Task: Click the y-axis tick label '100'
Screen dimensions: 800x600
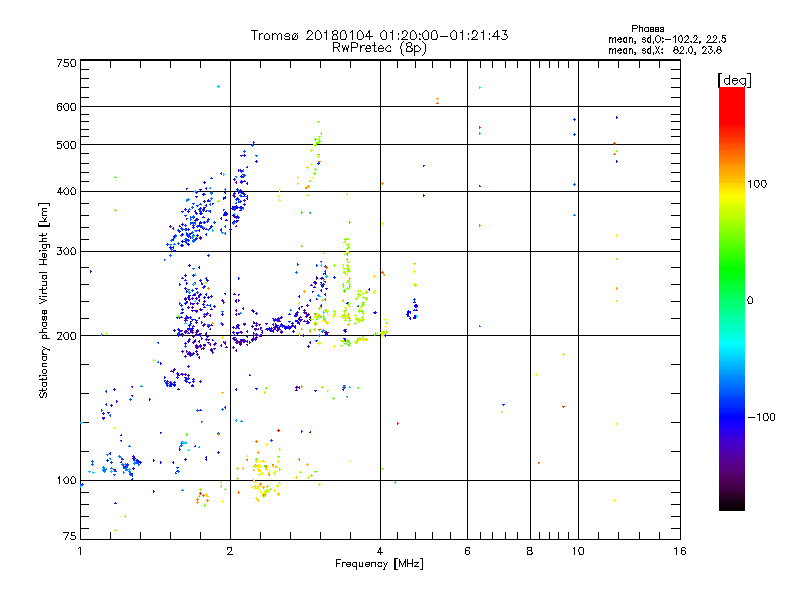Action: click(66, 480)
